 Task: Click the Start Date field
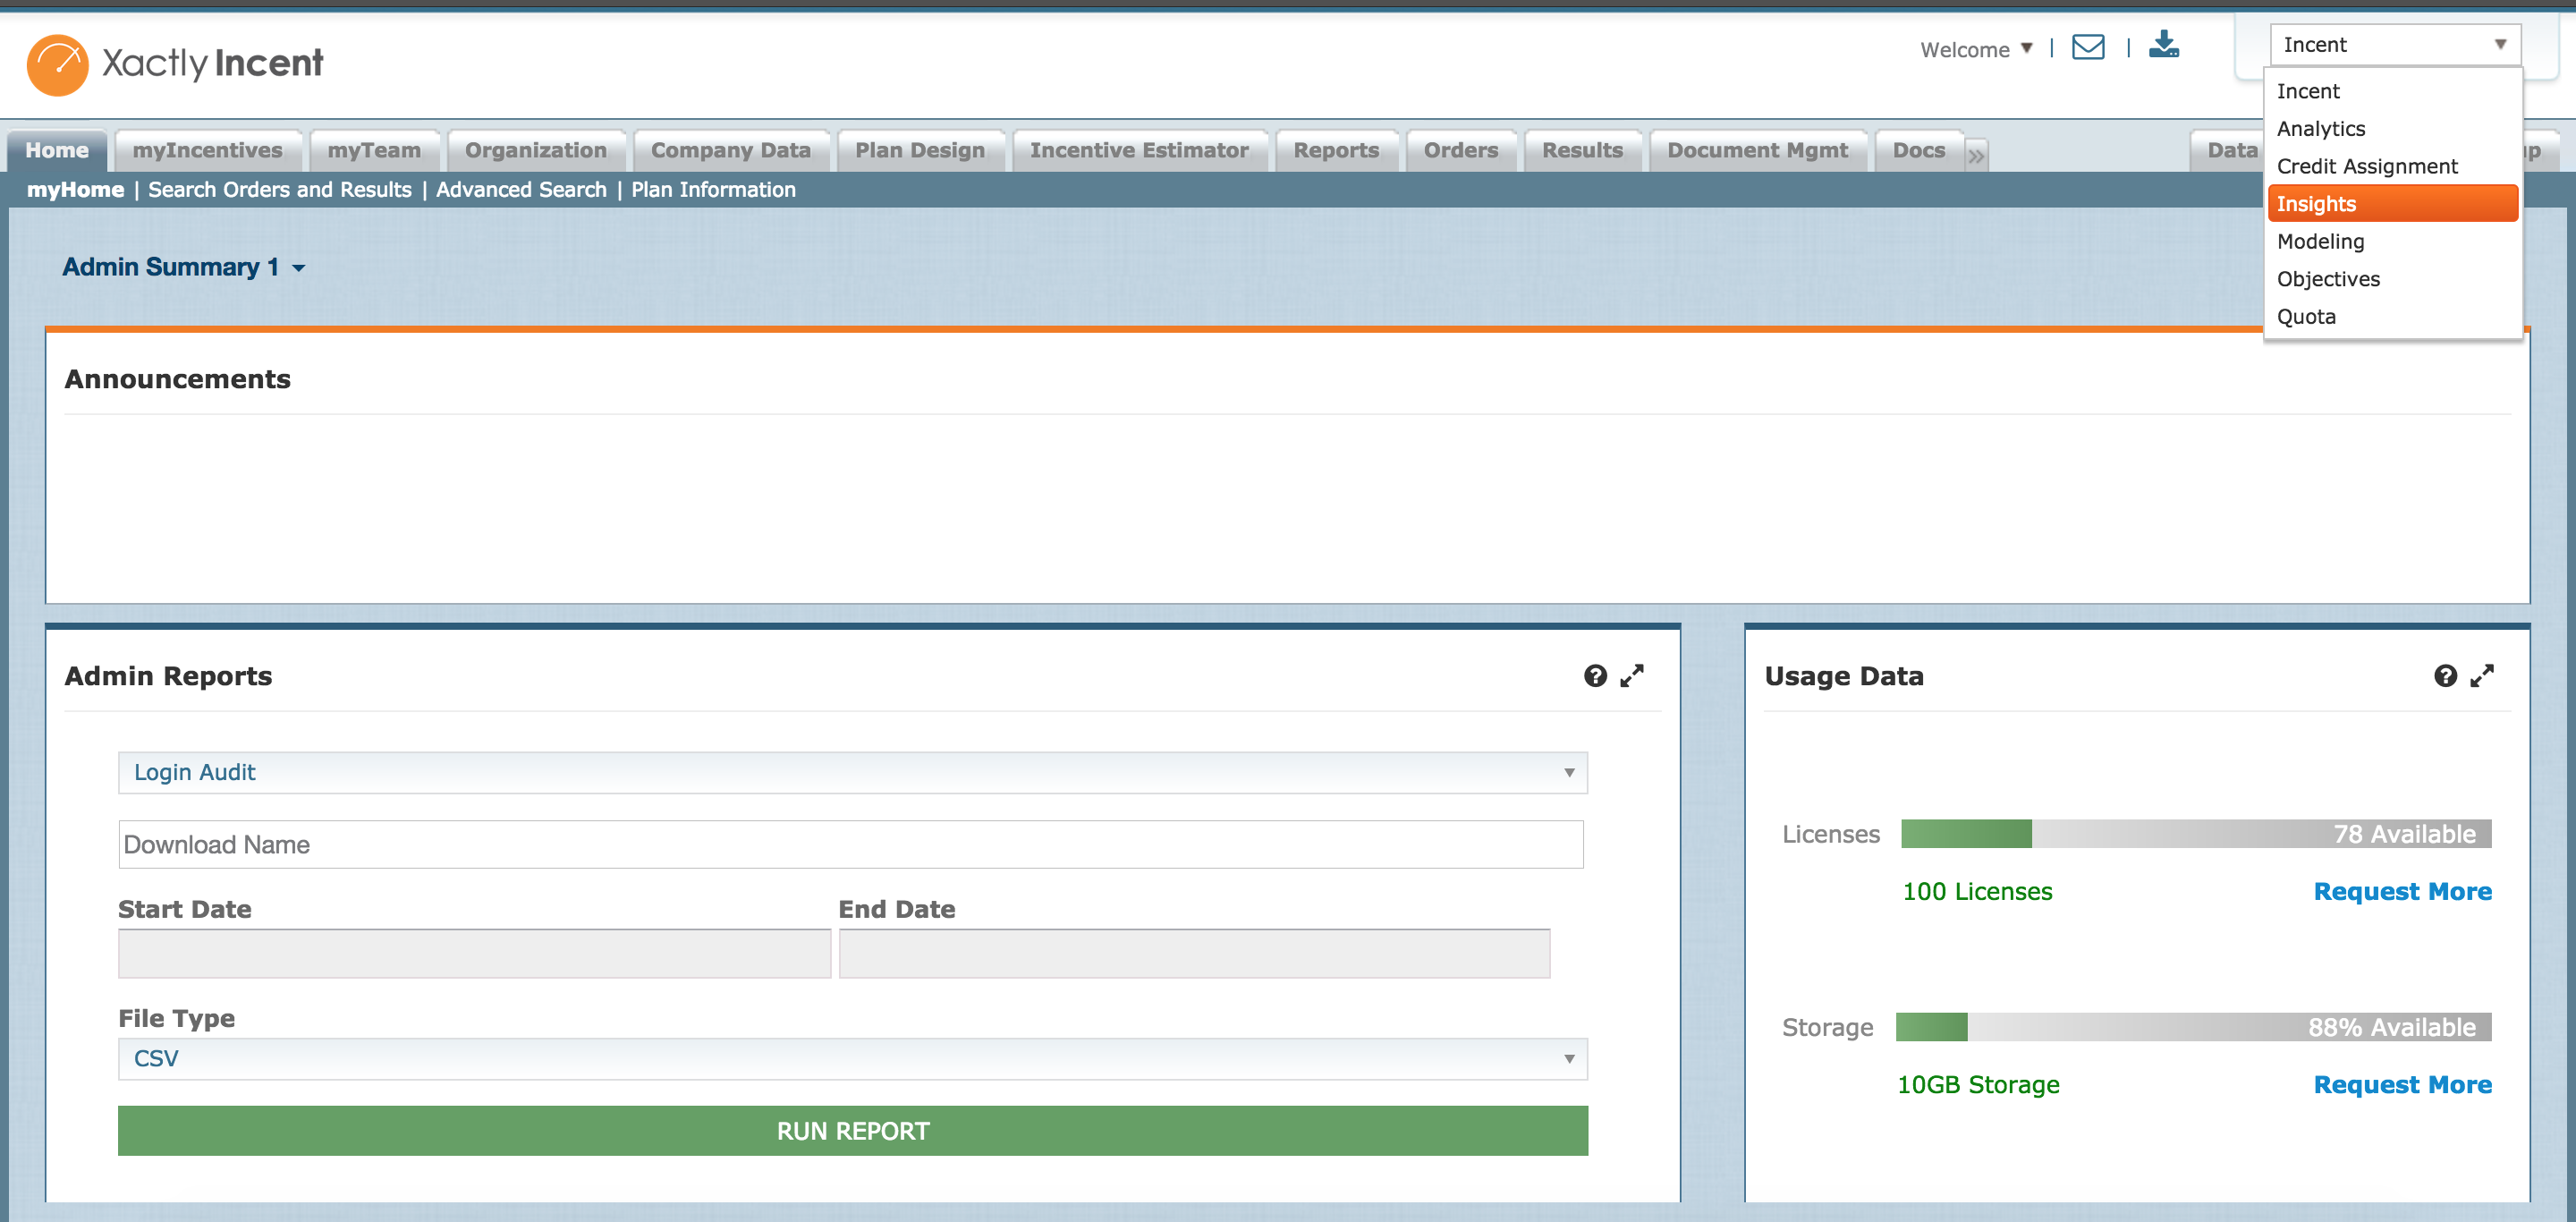[x=474, y=954]
